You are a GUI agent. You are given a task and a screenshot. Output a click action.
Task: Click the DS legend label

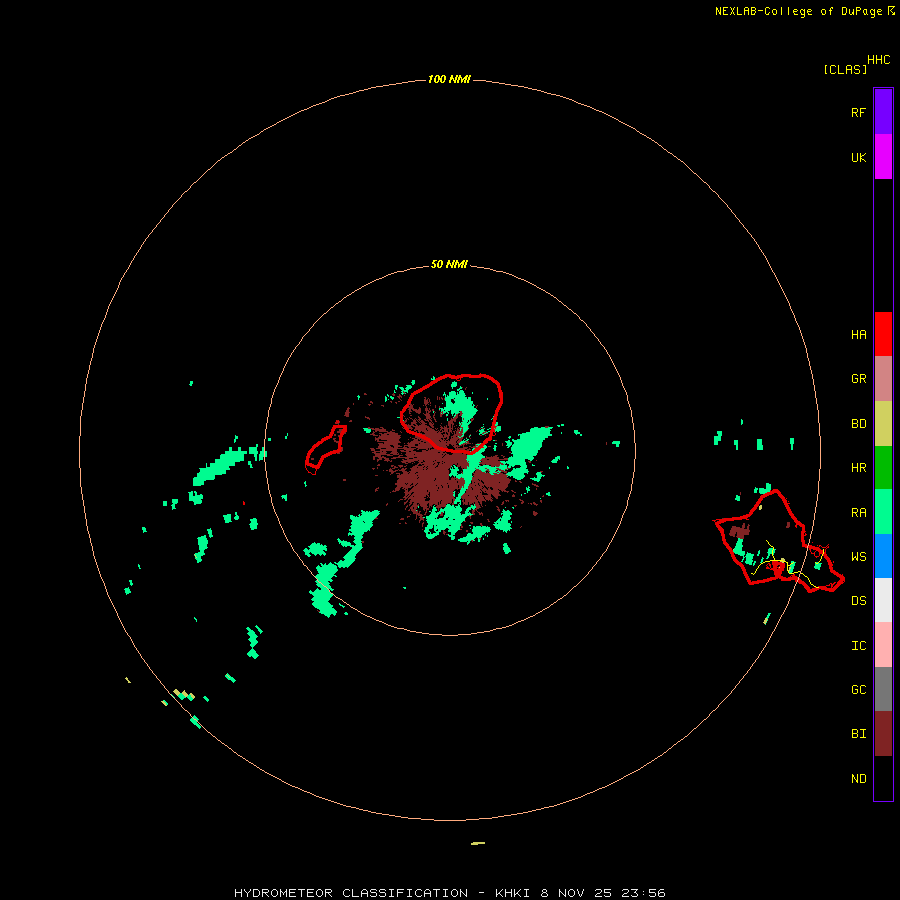pos(858,601)
